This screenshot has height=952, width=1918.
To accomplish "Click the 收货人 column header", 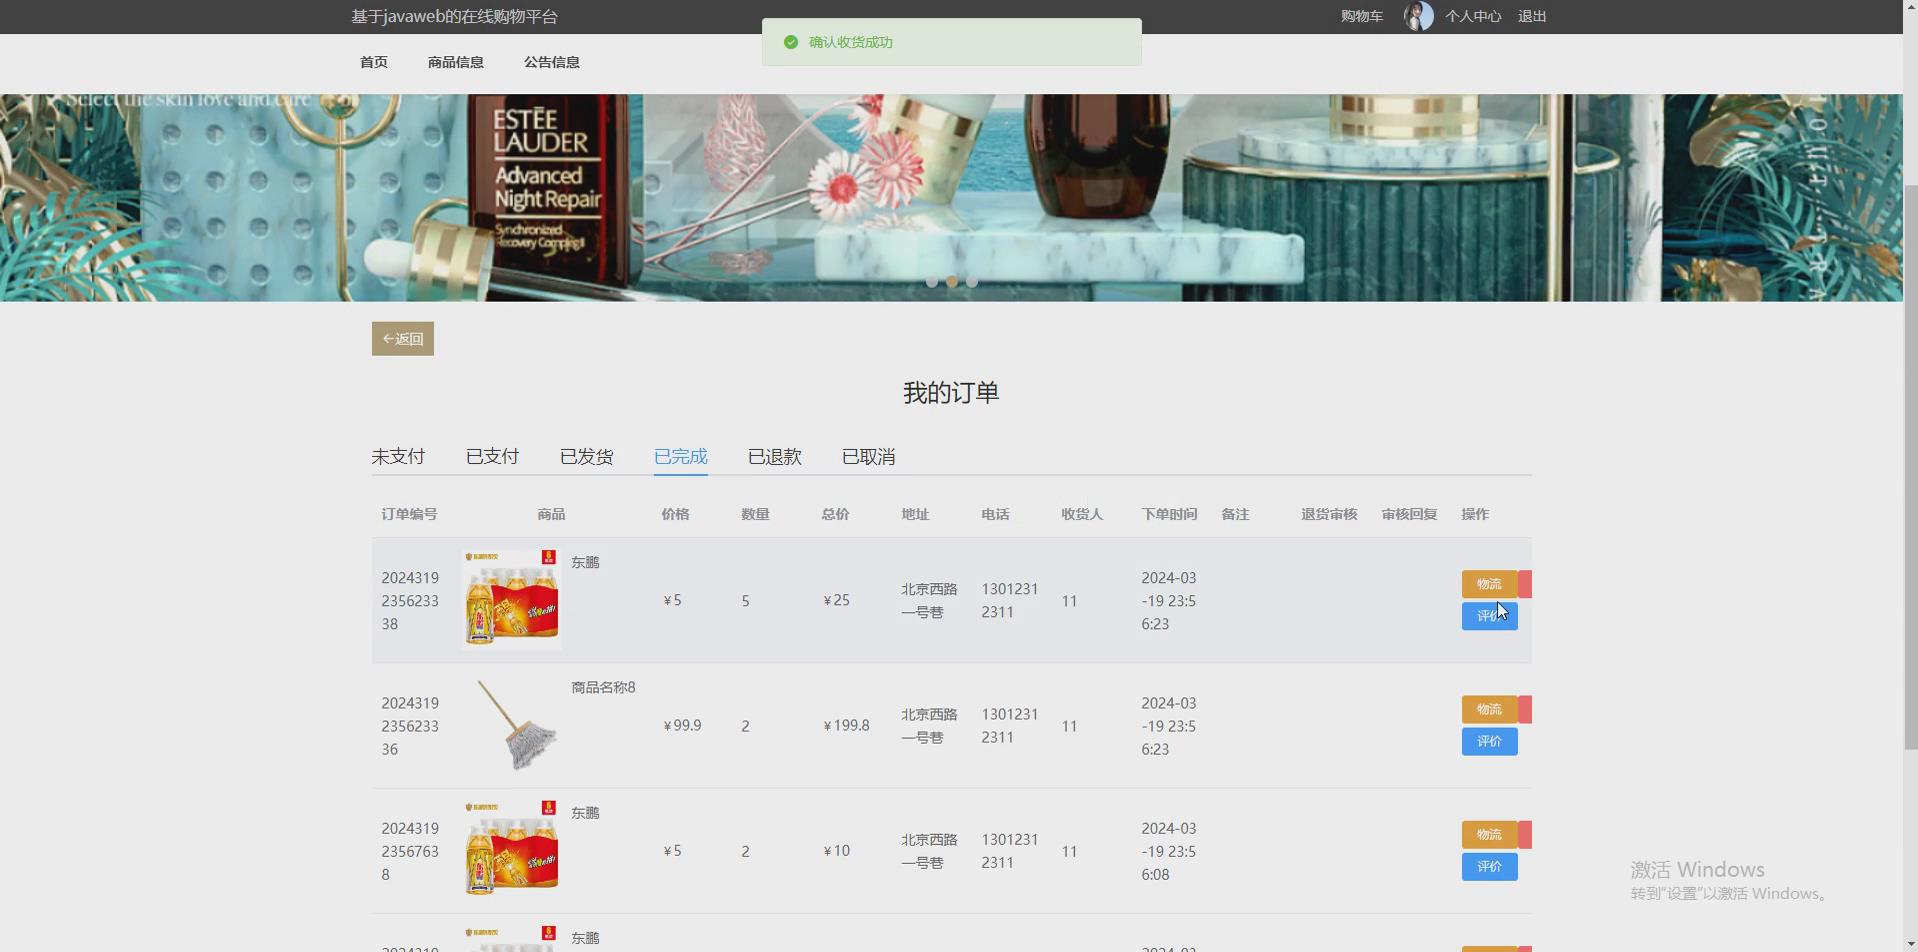I will point(1082,514).
